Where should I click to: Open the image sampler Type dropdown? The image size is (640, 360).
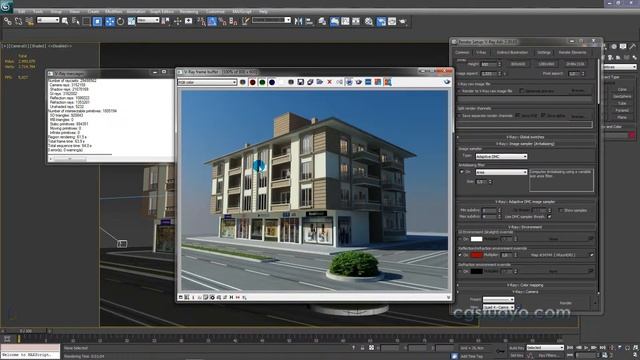(501, 156)
